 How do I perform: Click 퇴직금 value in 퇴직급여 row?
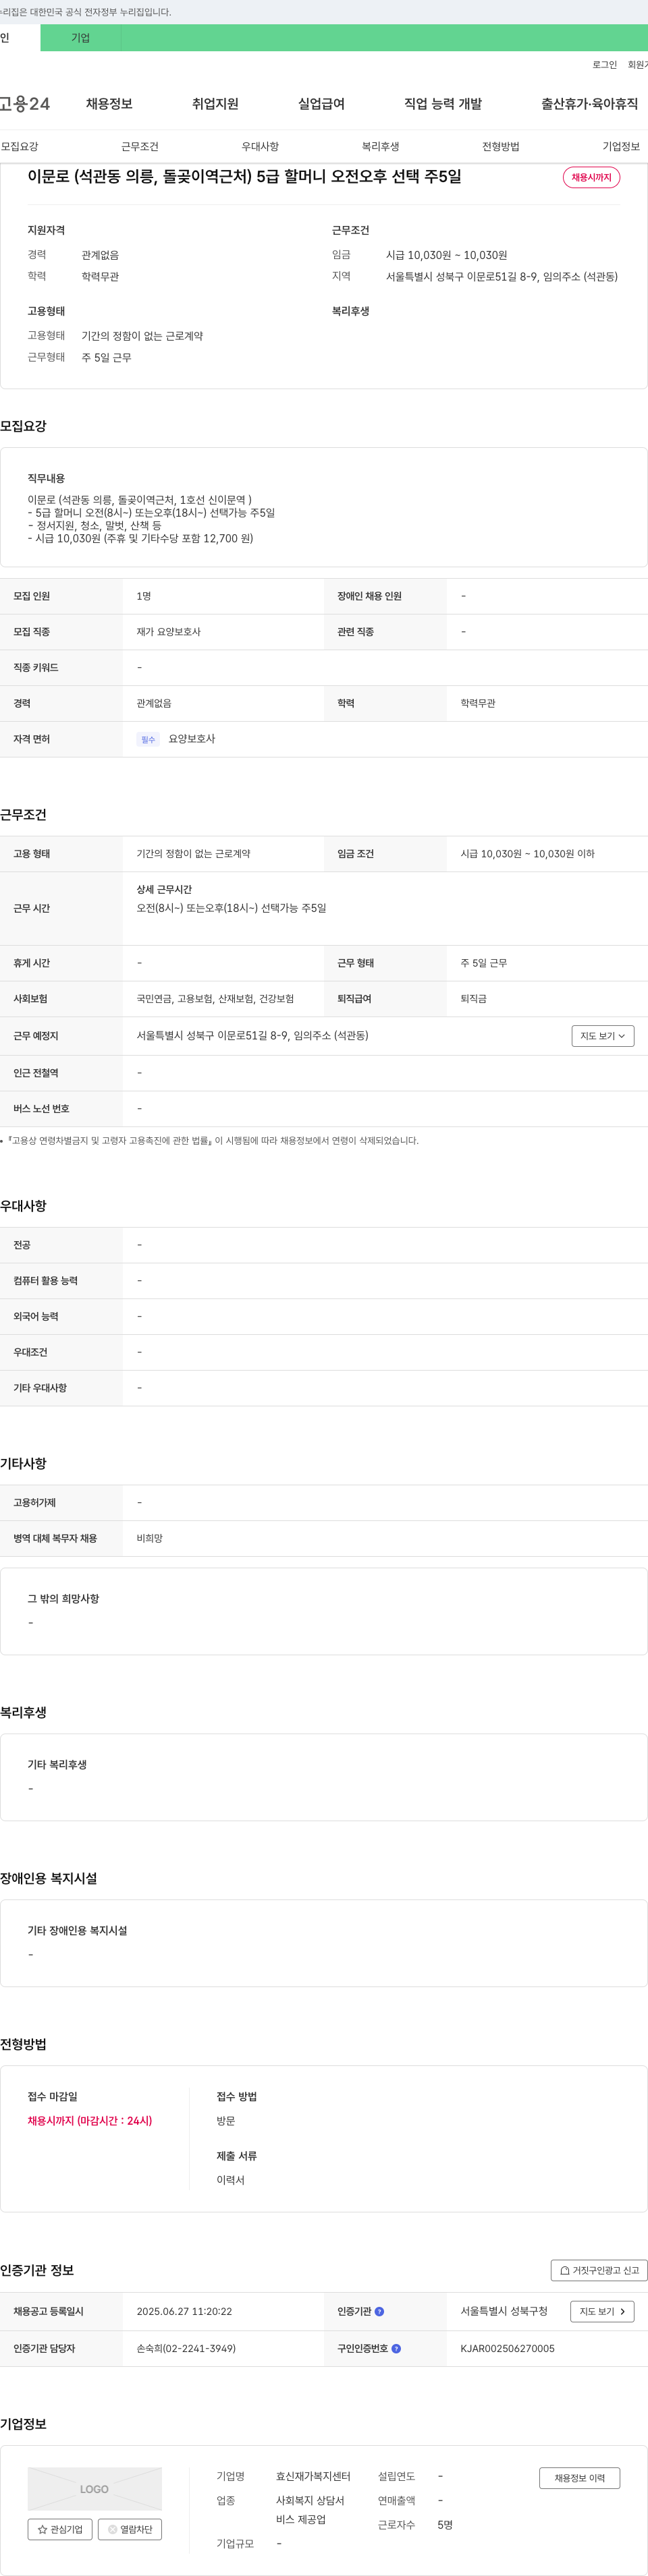(473, 999)
